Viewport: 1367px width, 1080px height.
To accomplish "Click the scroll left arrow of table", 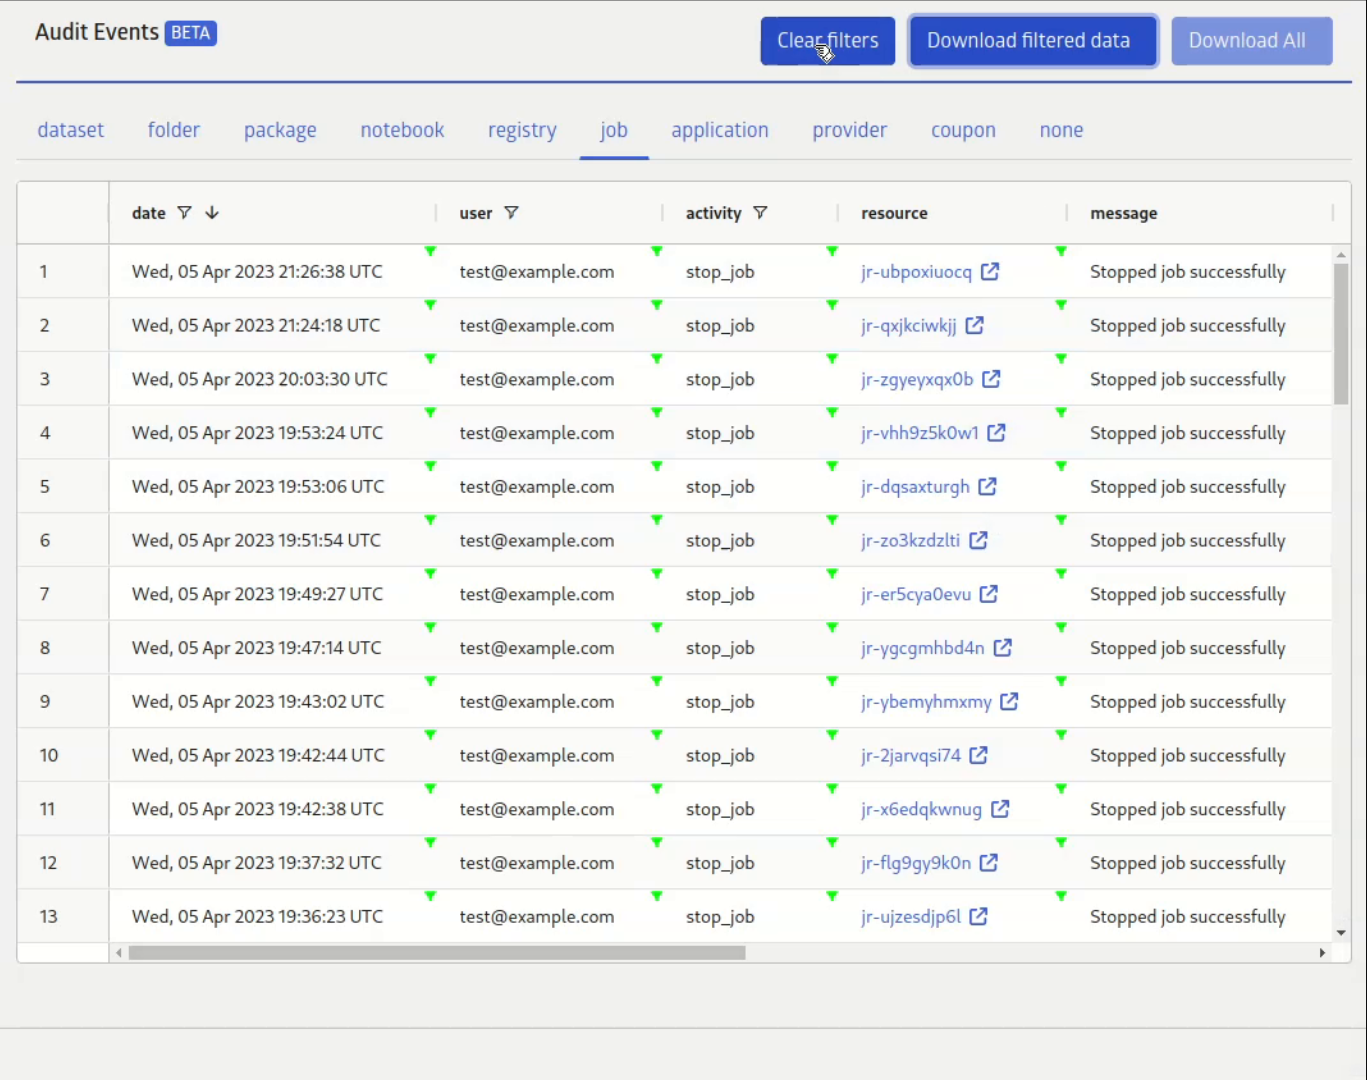I will (x=119, y=953).
